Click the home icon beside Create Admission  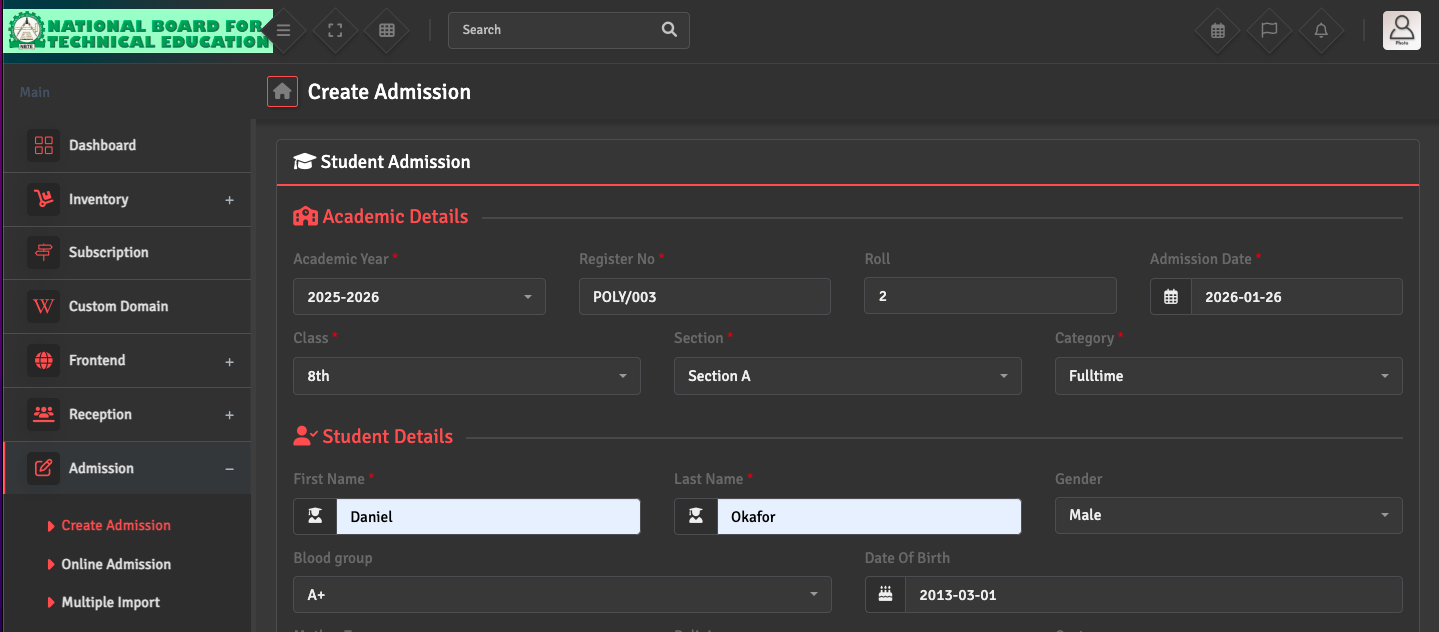coord(282,92)
